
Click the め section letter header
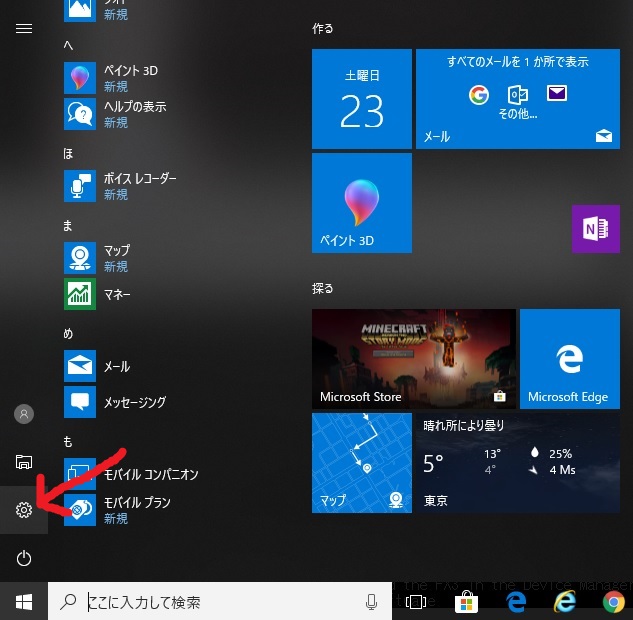(68, 333)
